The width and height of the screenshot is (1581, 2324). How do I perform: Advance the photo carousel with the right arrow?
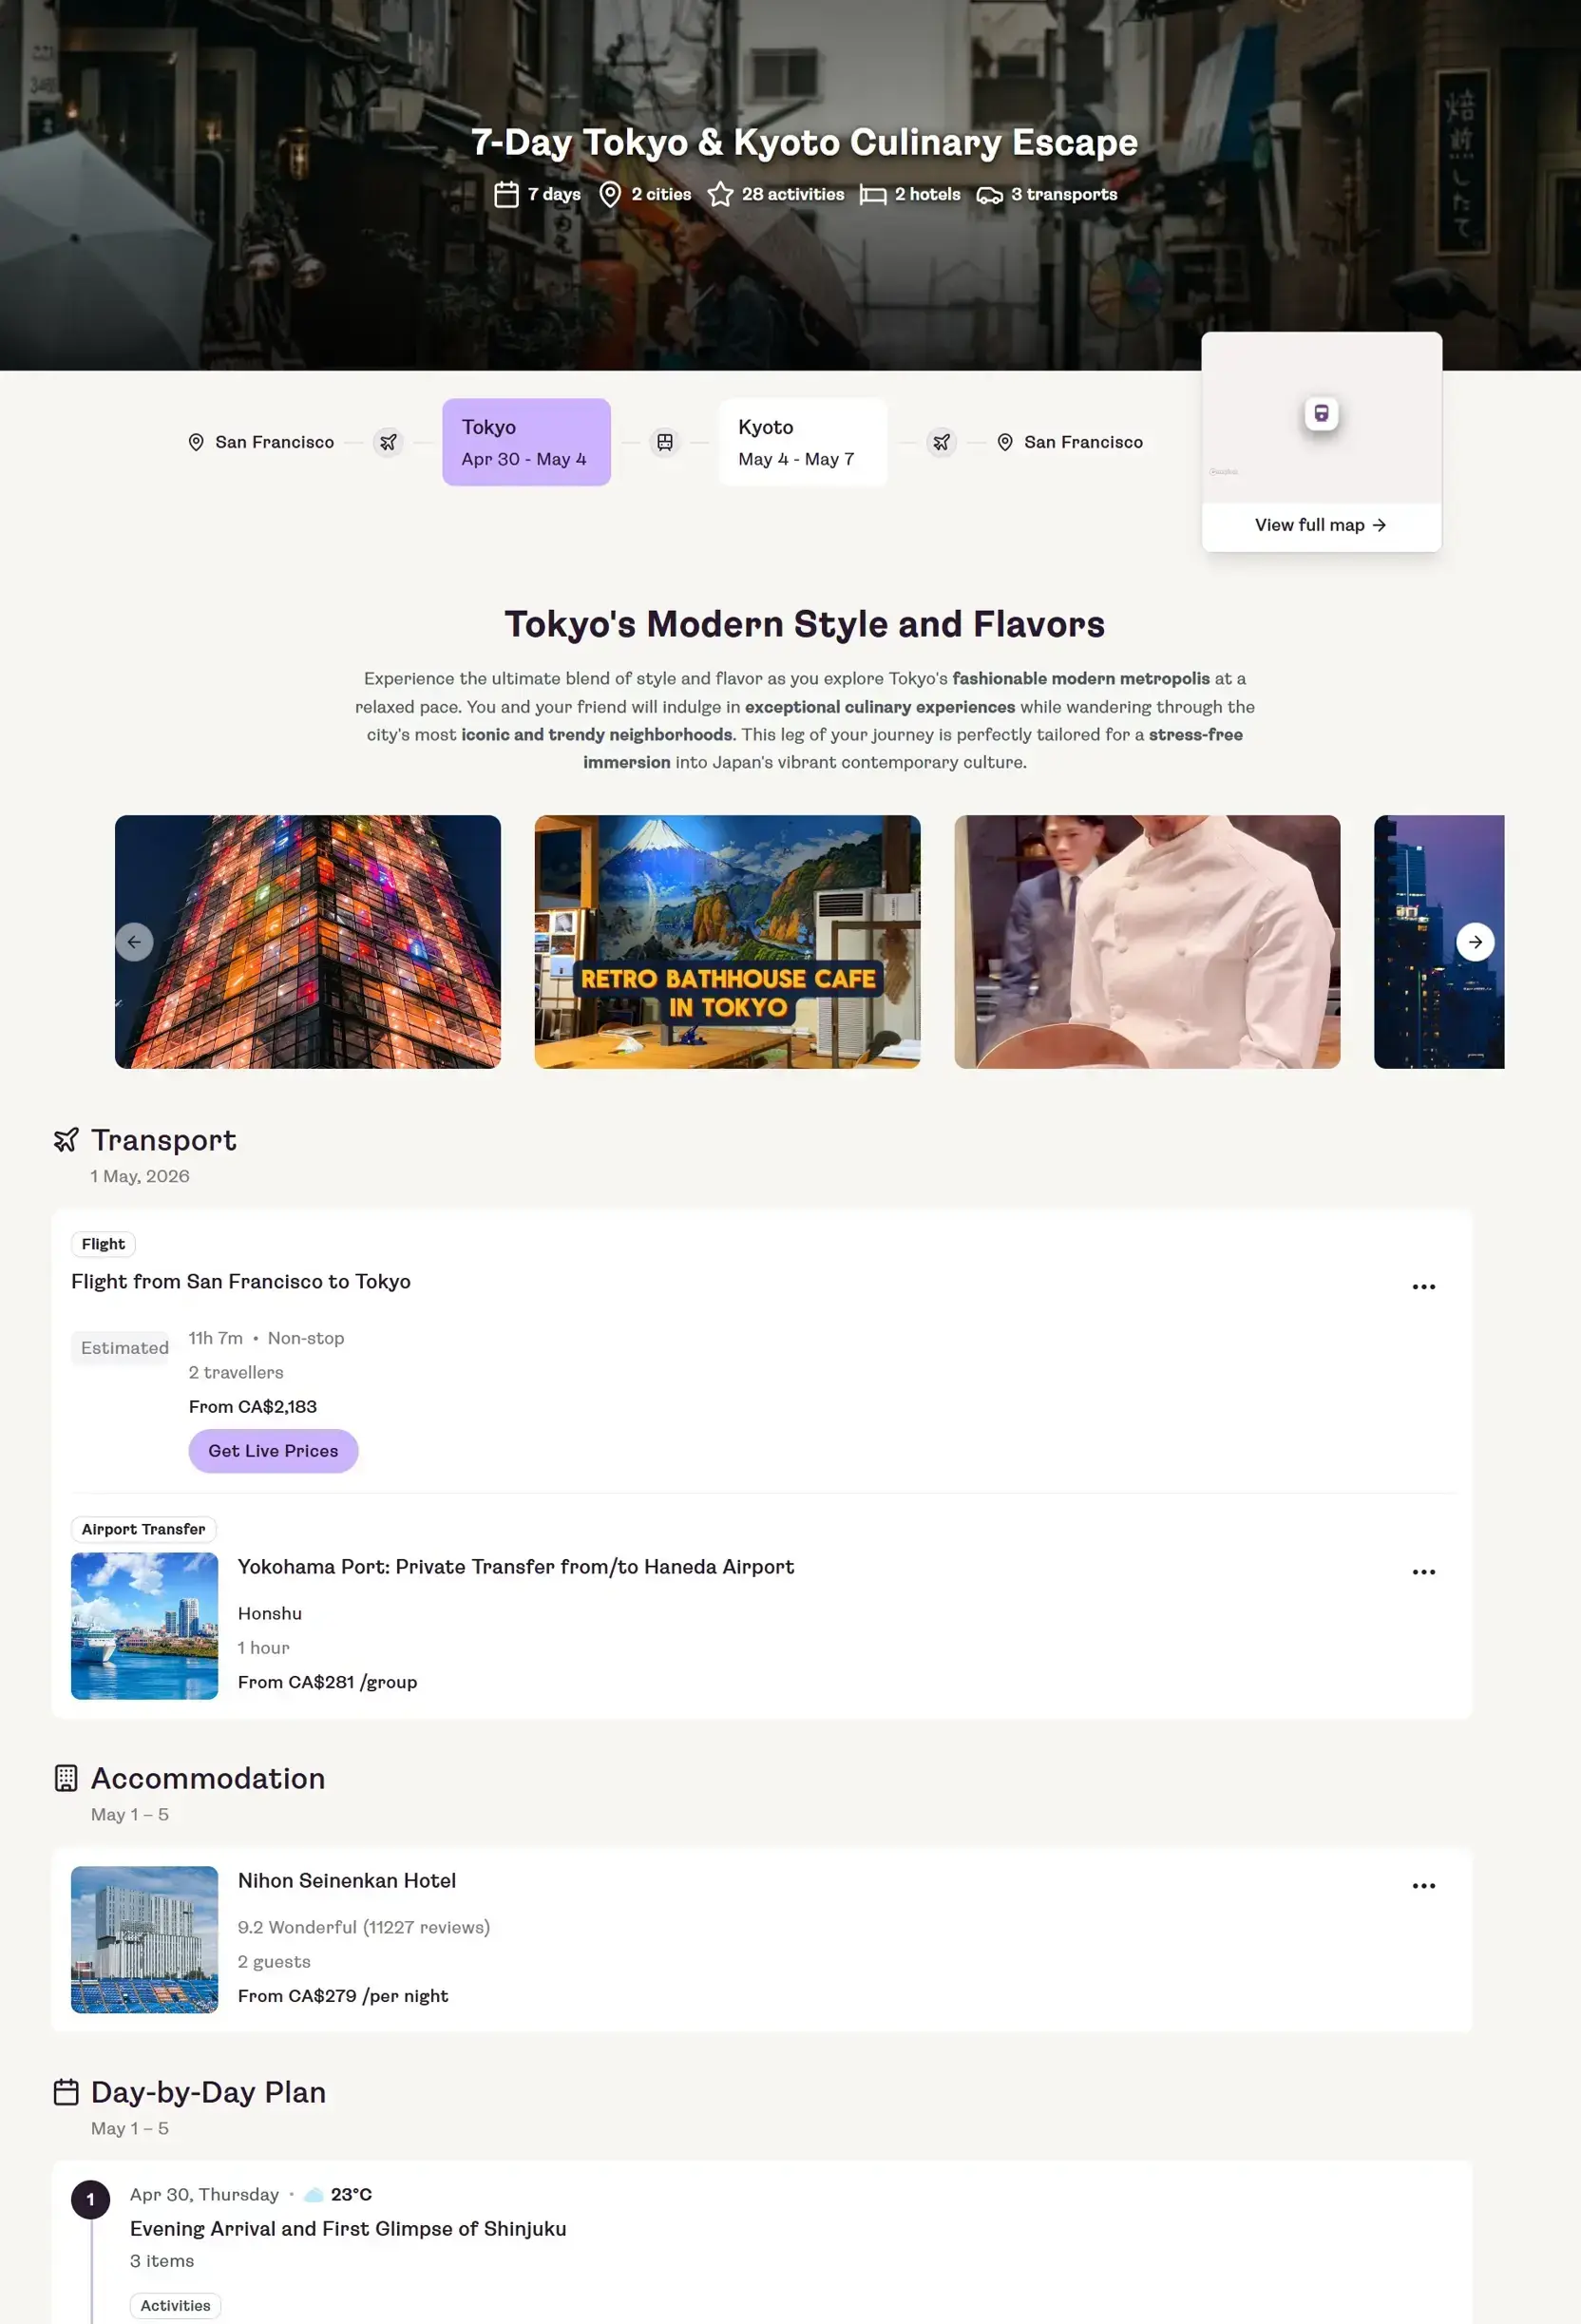(x=1475, y=941)
